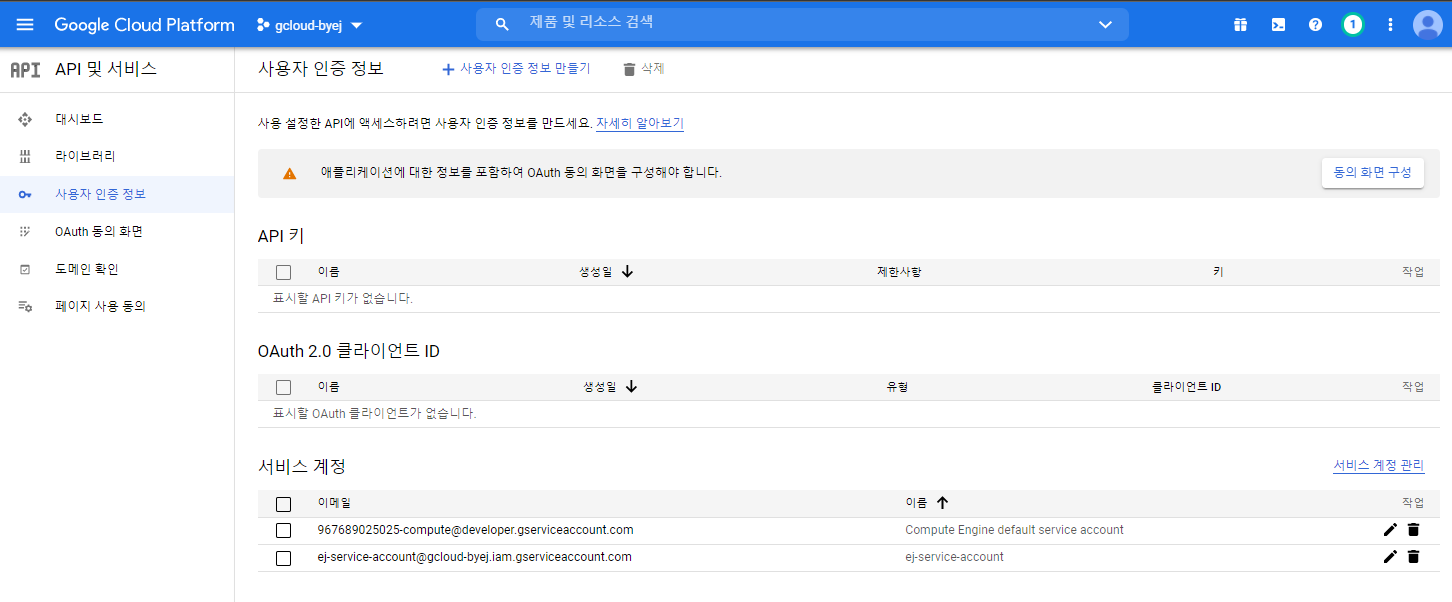Open ej-service-account@gcloud-byej.iam.gserviceaccount.com email
The image size is (1452, 602).
474,557
